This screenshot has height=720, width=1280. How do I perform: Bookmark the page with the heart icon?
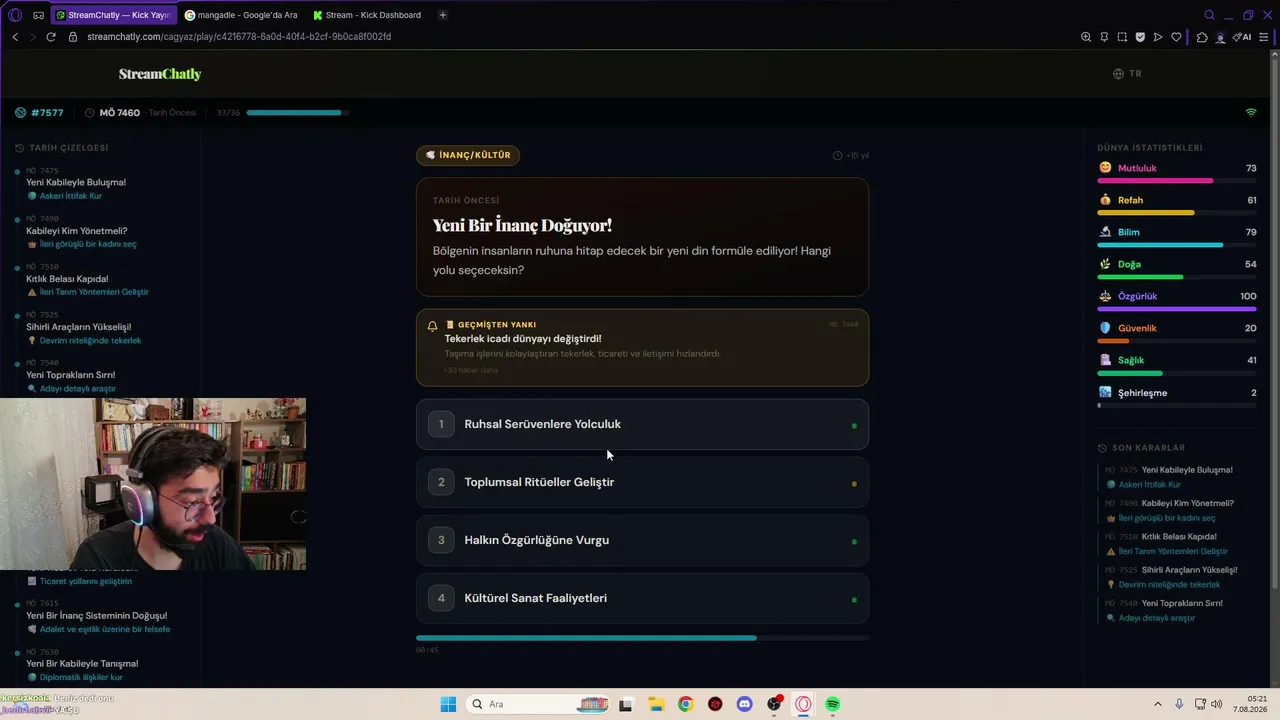1176,37
